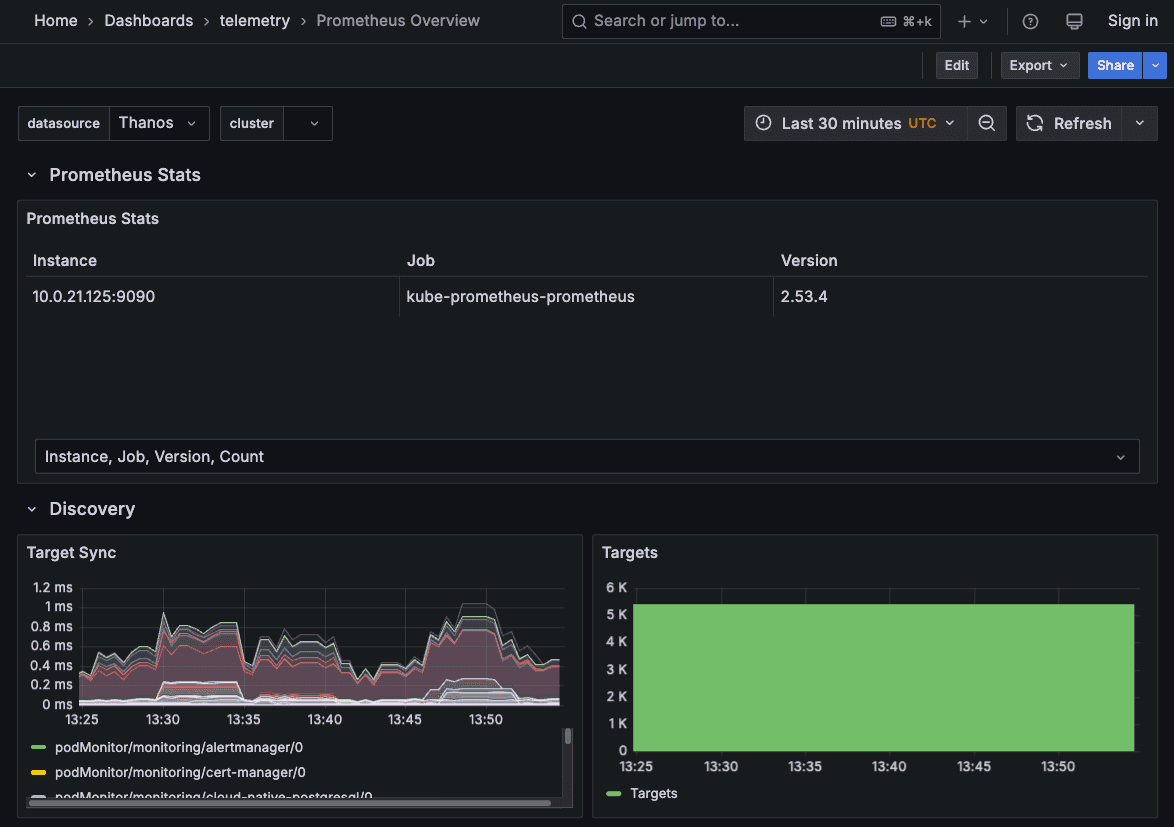Click the Instance column header

tap(64, 260)
